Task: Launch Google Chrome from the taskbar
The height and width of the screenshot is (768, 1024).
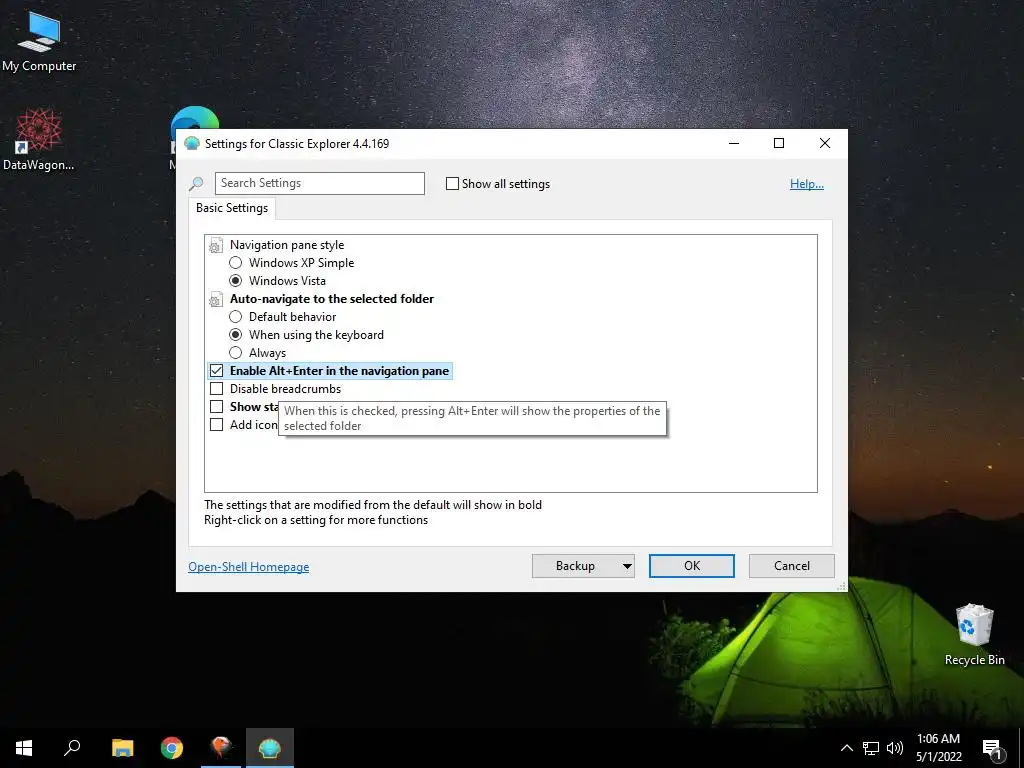Action: pyautogui.click(x=172, y=748)
